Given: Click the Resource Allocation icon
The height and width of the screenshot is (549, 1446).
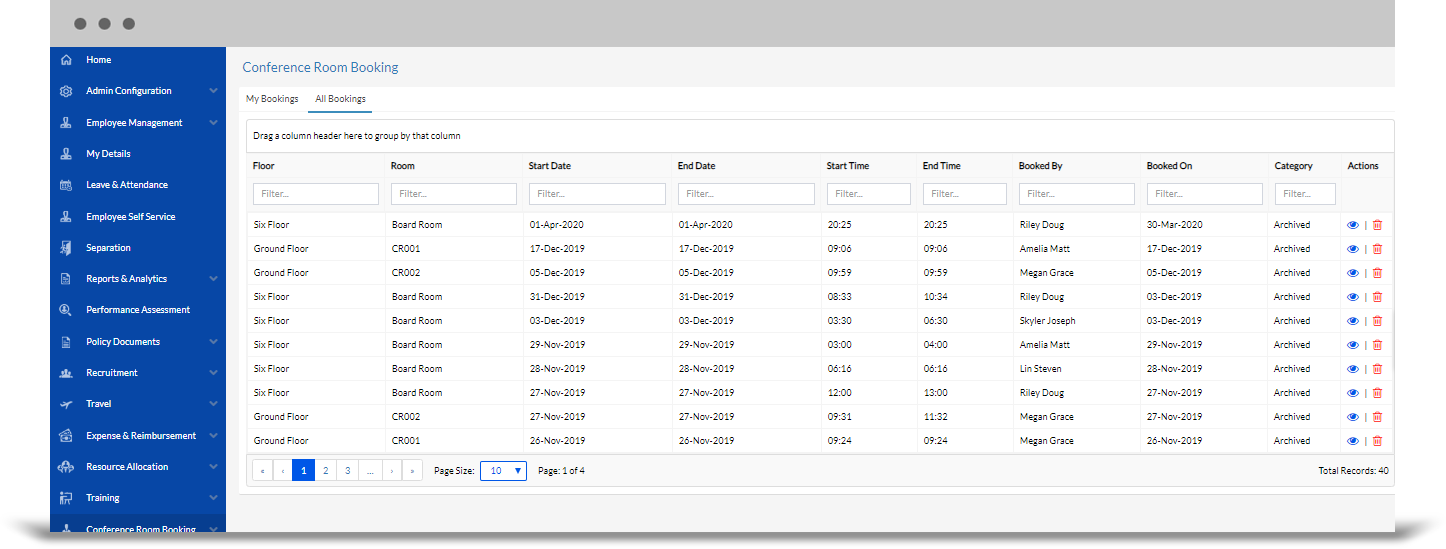Looking at the screenshot, I should click(x=66, y=467).
